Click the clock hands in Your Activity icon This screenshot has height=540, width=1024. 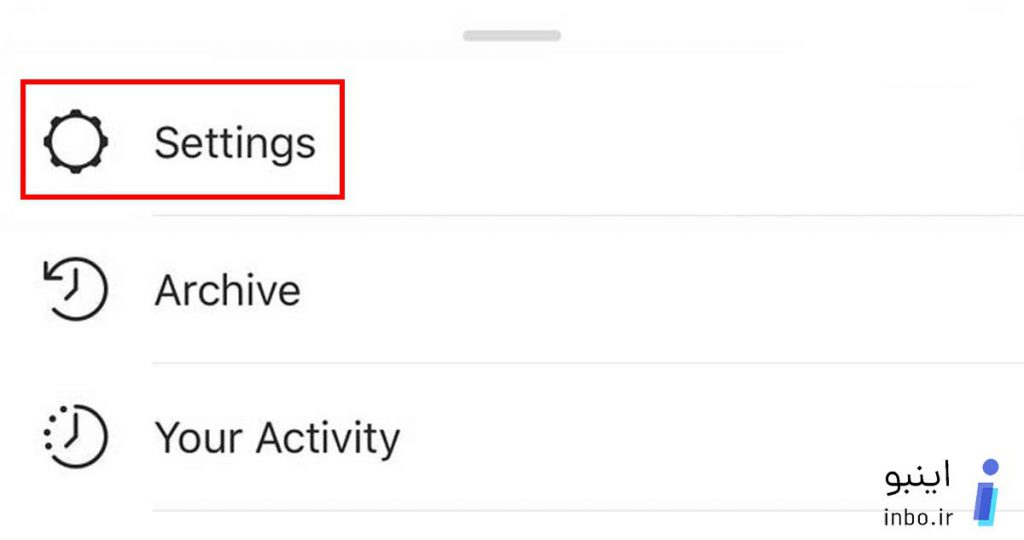(74, 432)
